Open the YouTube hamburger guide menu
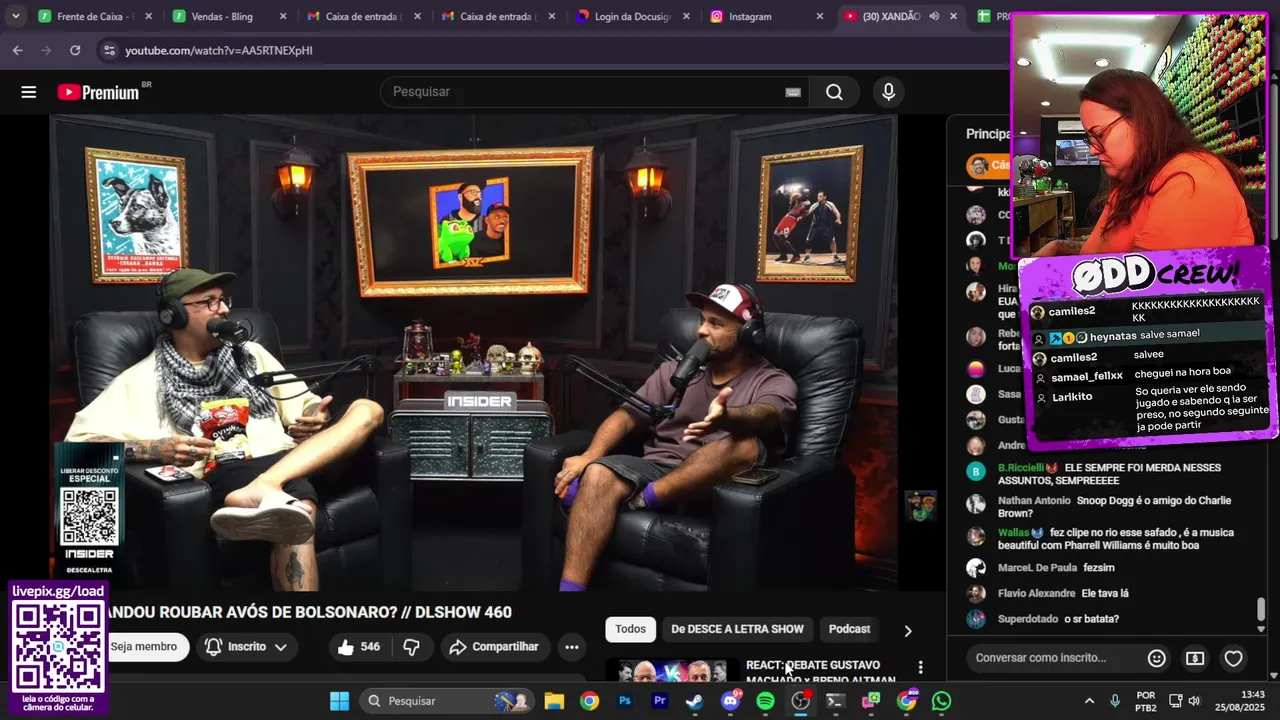Viewport: 1280px width, 720px height. tap(28, 92)
